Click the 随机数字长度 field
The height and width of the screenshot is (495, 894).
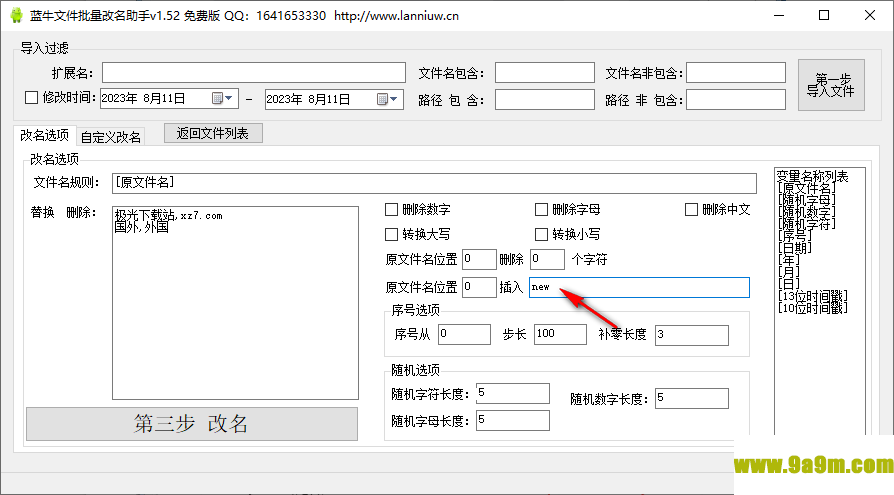(x=692, y=399)
